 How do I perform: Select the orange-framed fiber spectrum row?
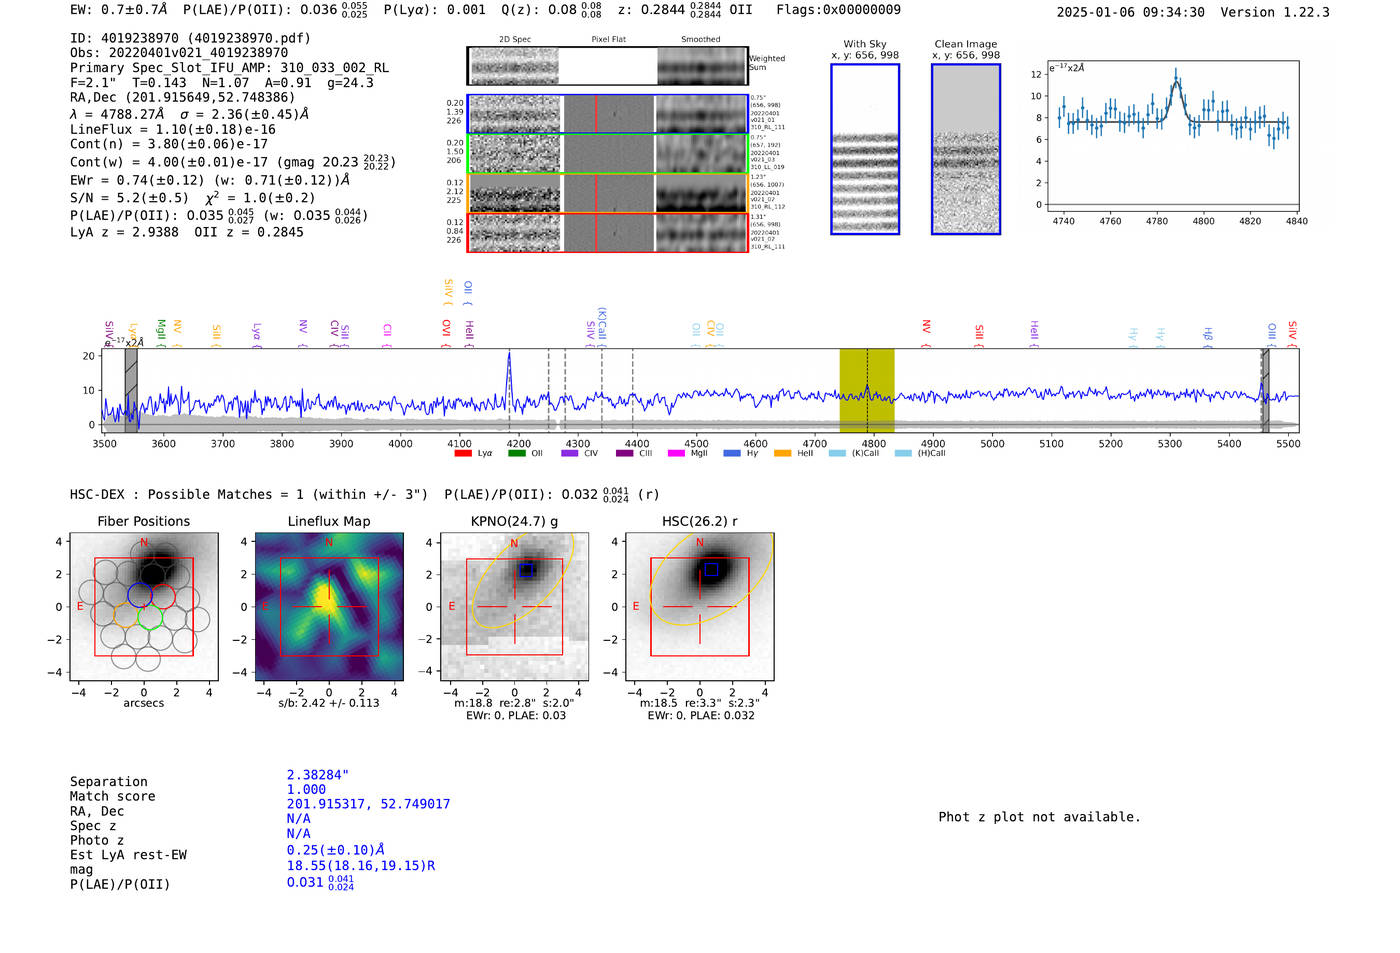click(x=607, y=193)
